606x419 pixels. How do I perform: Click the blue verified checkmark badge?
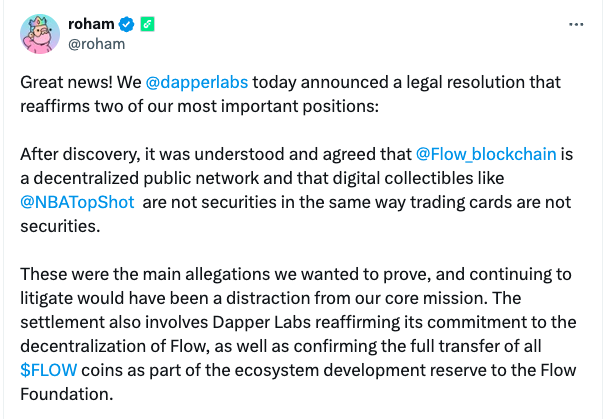click(x=126, y=24)
